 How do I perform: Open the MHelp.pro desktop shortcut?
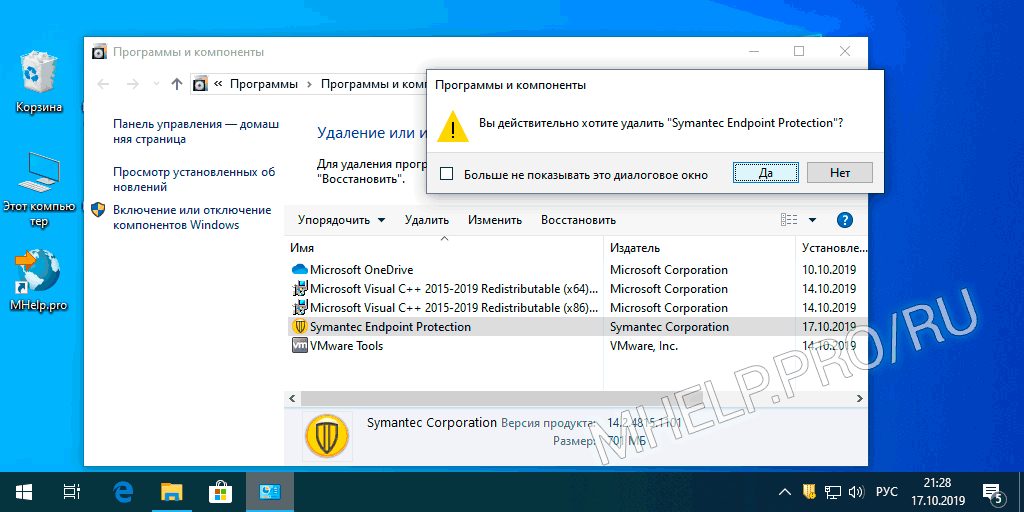(39, 280)
